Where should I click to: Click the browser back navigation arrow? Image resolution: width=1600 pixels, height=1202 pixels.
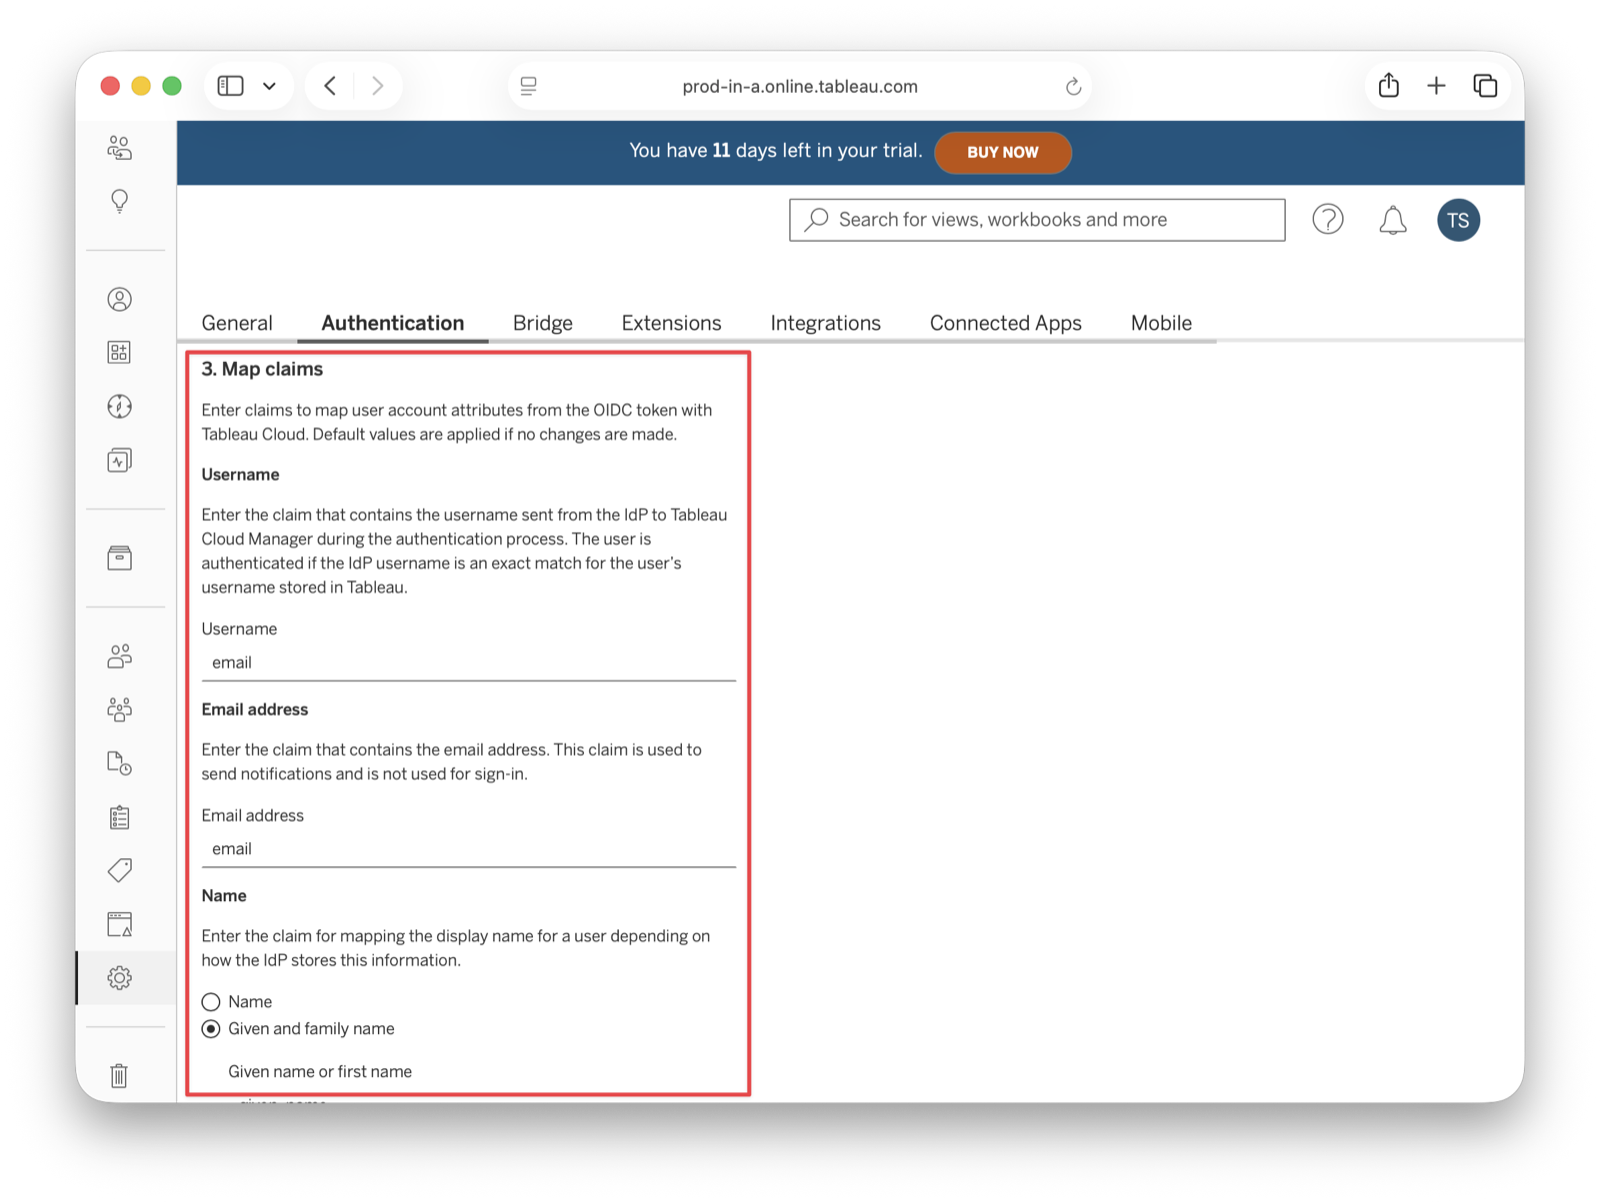click(x=330, y=86)
